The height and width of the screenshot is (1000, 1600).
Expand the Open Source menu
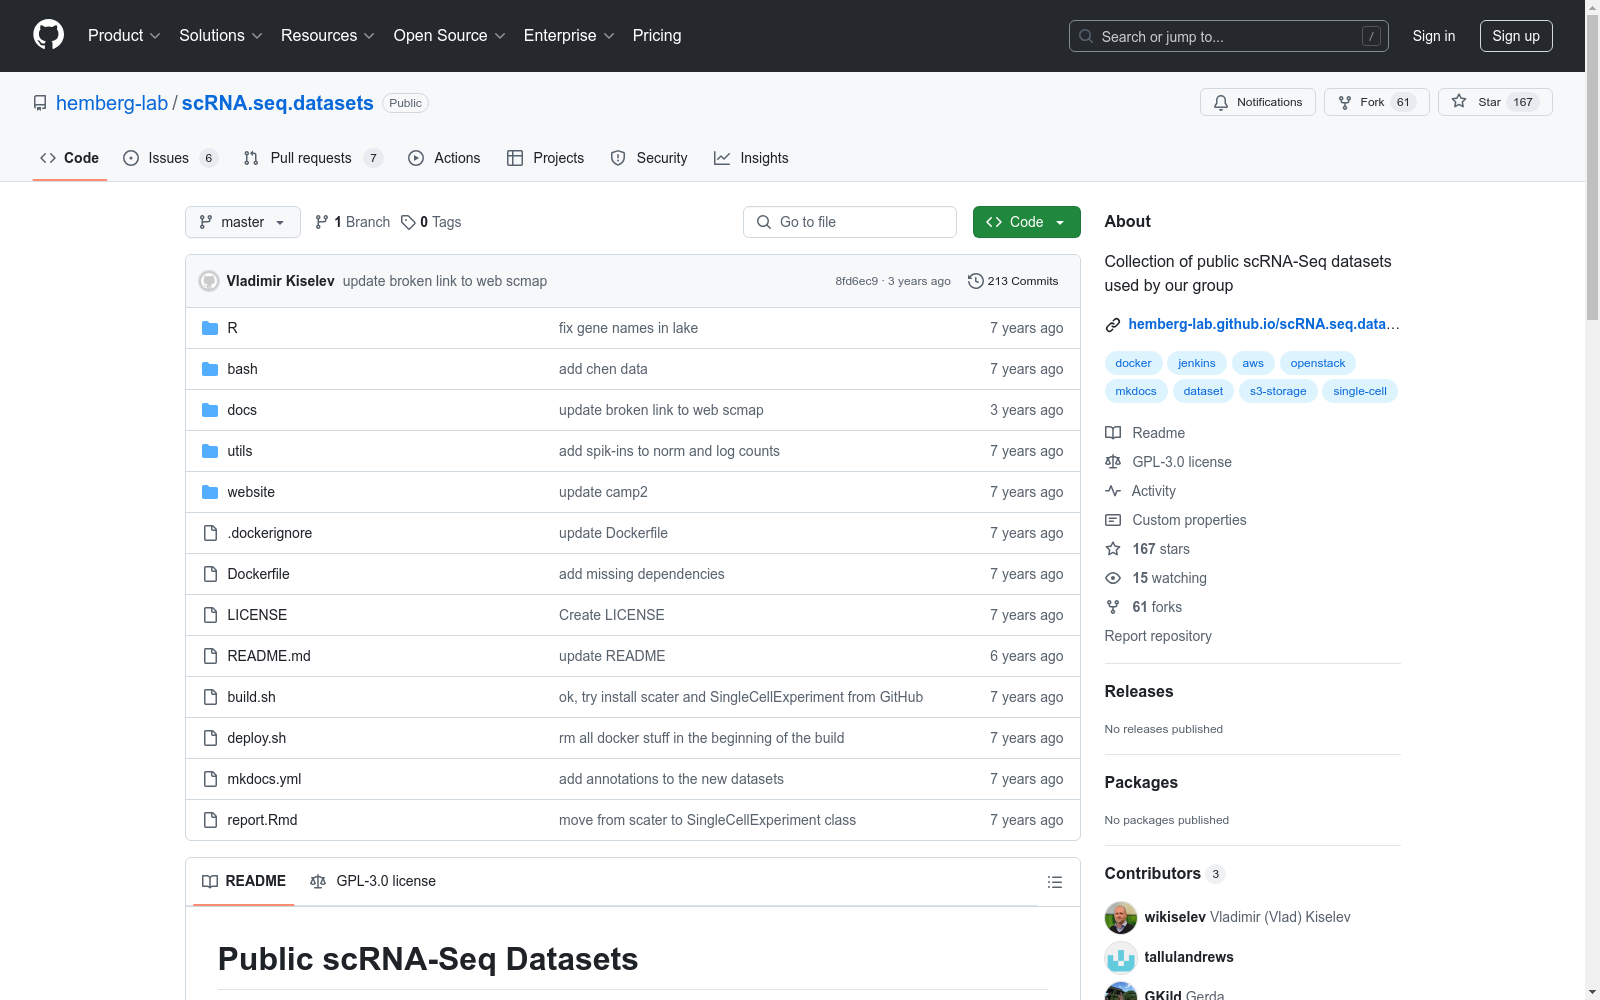click(450, 36)
